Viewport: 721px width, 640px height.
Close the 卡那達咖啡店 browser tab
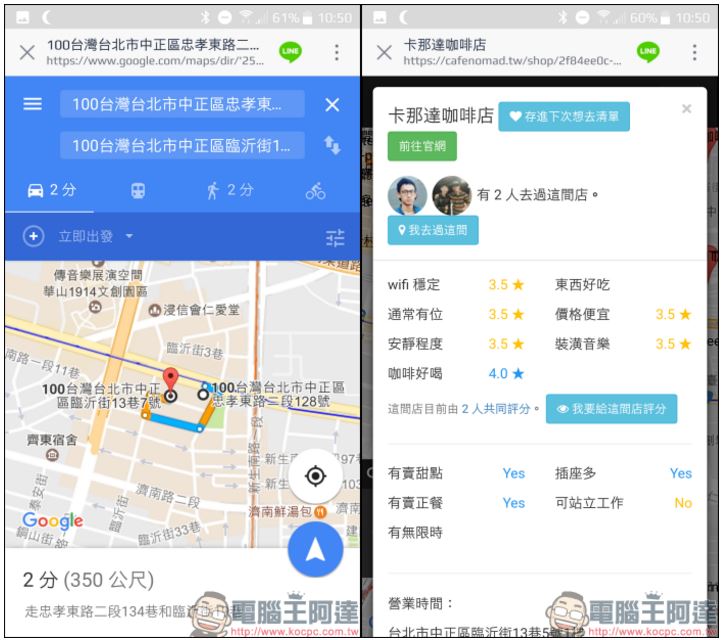384,53
